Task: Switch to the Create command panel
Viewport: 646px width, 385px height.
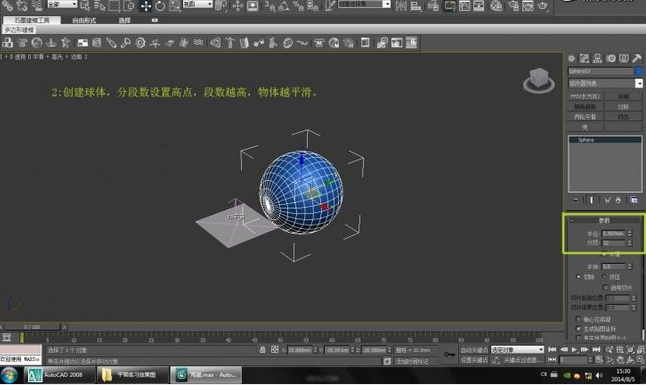Action: click(x=571, y=59)
